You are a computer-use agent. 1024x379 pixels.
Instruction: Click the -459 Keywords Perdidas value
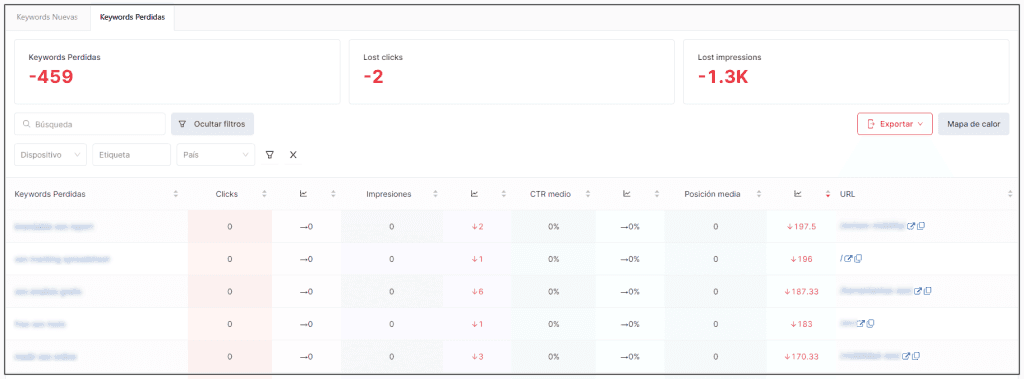click(x=51, y=77)
